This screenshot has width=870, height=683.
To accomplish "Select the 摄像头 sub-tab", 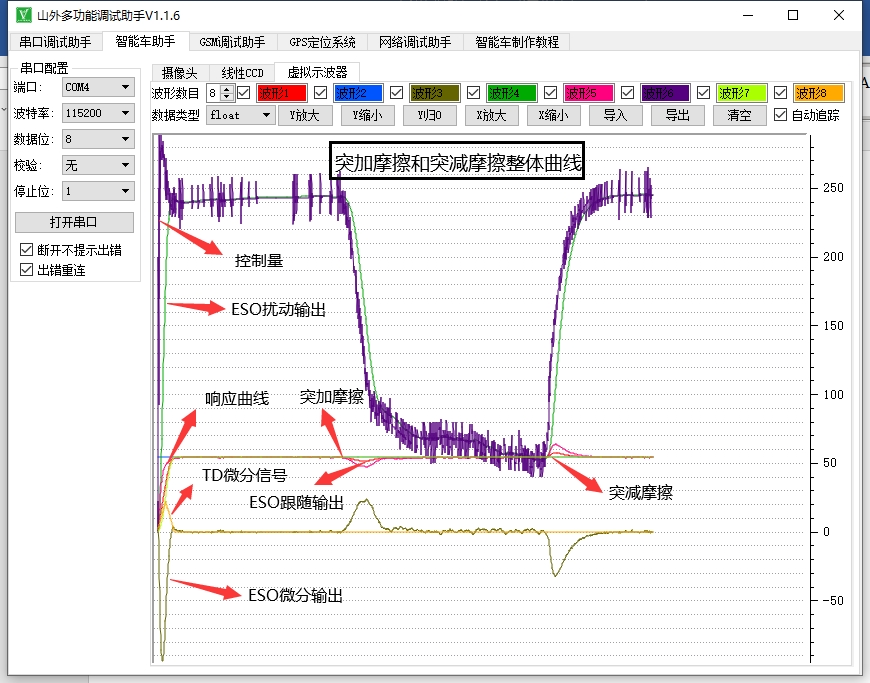I will (180, 73).
